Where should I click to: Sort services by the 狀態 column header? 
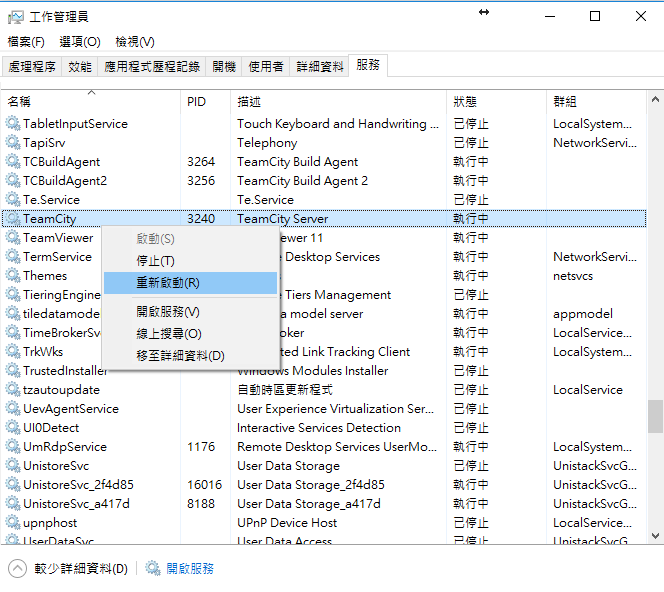point(496,102)
